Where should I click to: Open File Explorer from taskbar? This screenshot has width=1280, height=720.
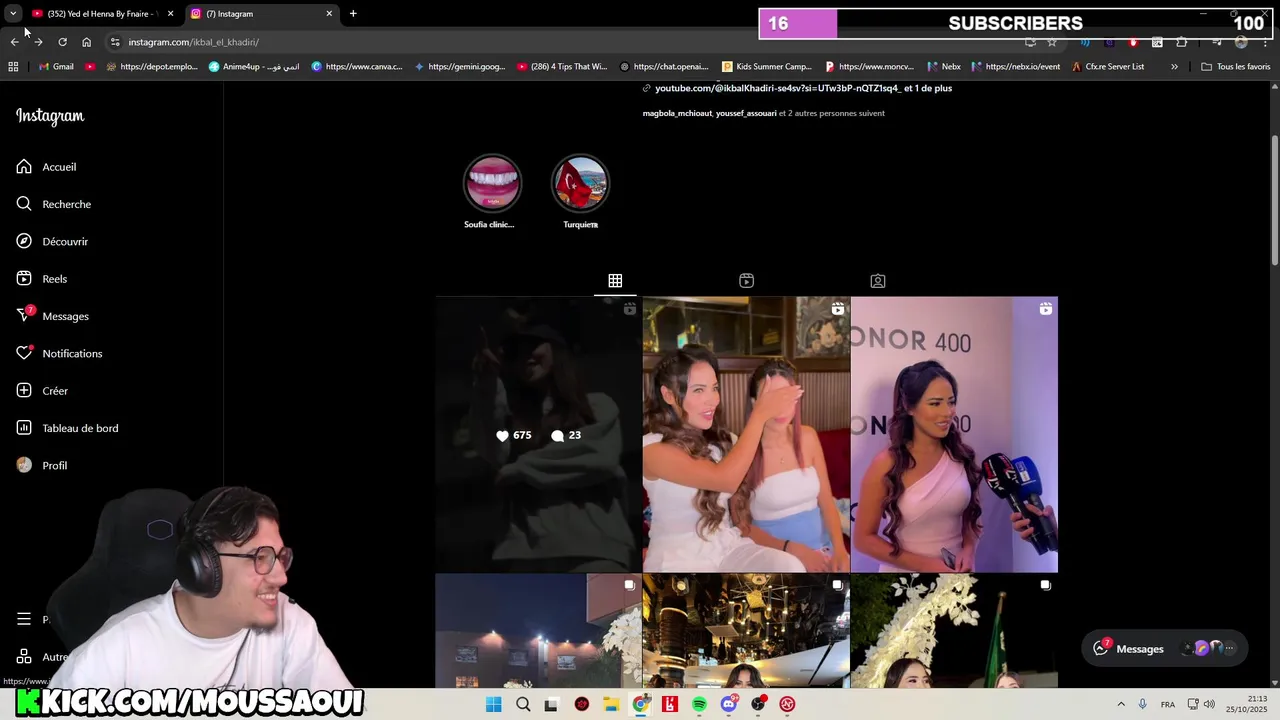611,705
